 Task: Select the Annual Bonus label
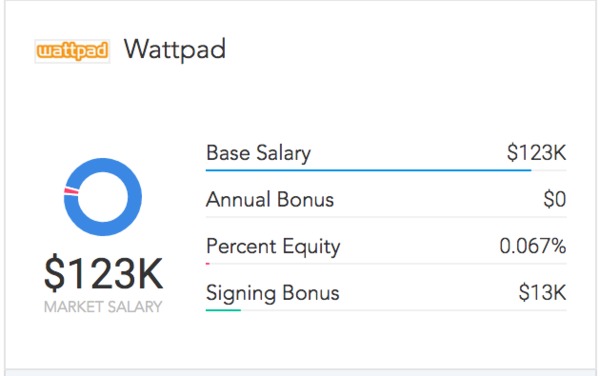coord(270,200)
